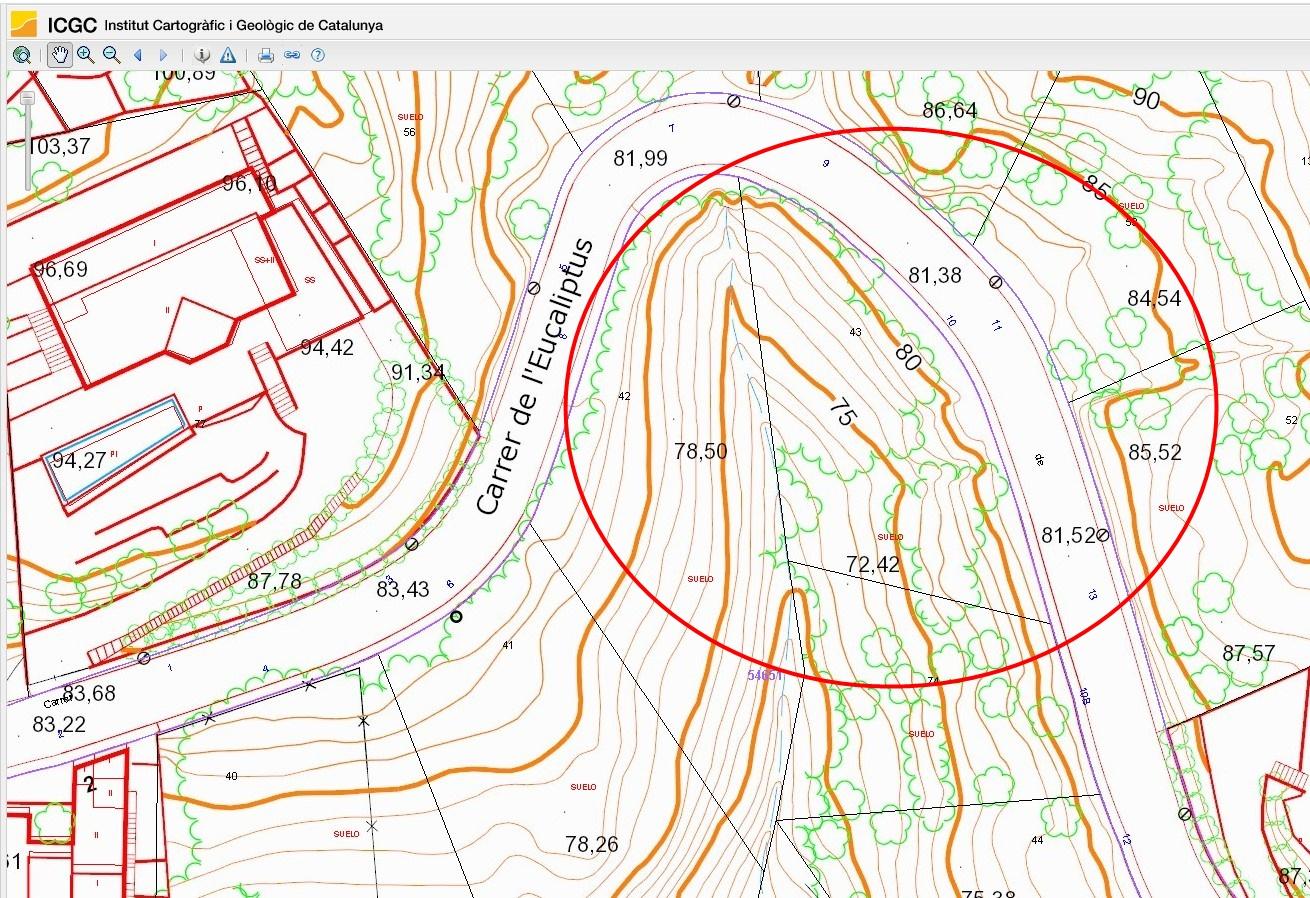Image resolution: width=1310 pixels, height=898 pixels.
Task: Click the Carrer de l'Eucaliptus street label
Action: [x=534, y=377]
